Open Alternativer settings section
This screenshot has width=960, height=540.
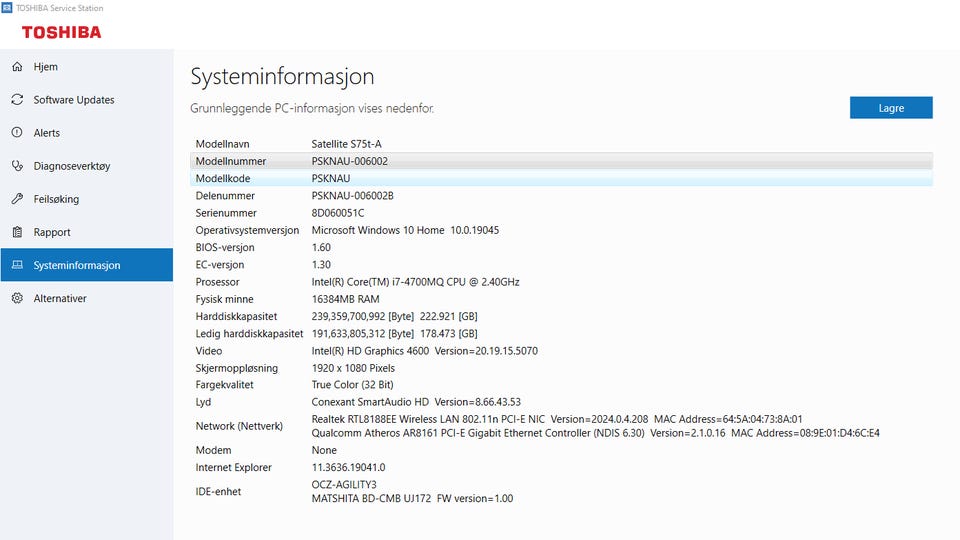tap(87, 298)
